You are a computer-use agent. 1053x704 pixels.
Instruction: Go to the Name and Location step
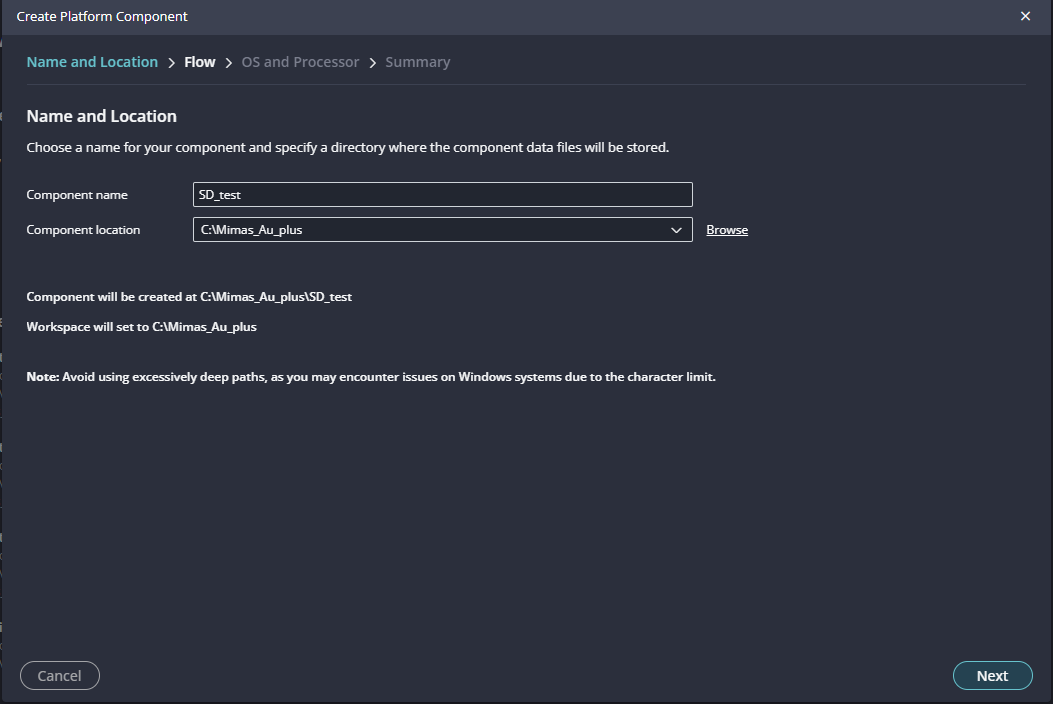point(92,62)
